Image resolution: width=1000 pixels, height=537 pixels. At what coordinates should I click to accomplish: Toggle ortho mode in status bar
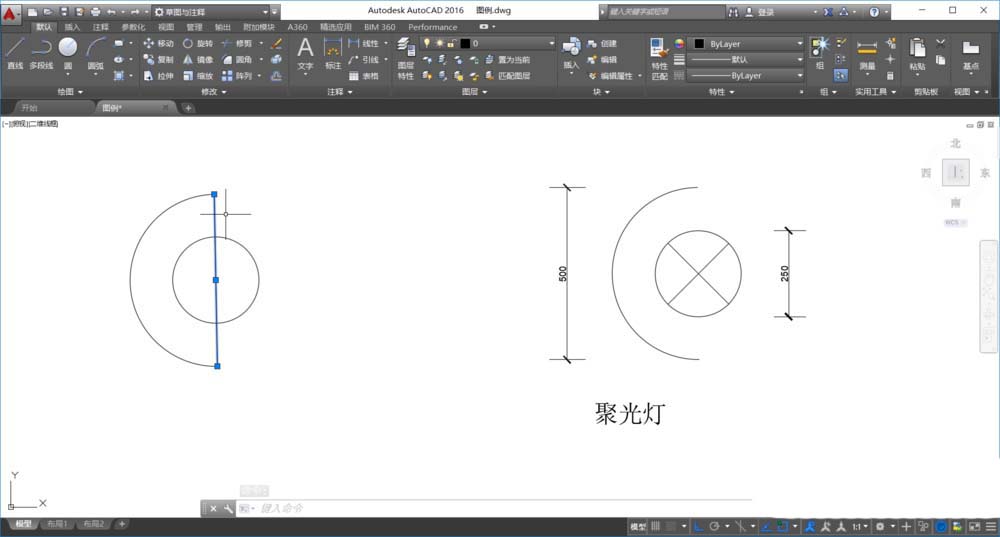pos(699,526)
